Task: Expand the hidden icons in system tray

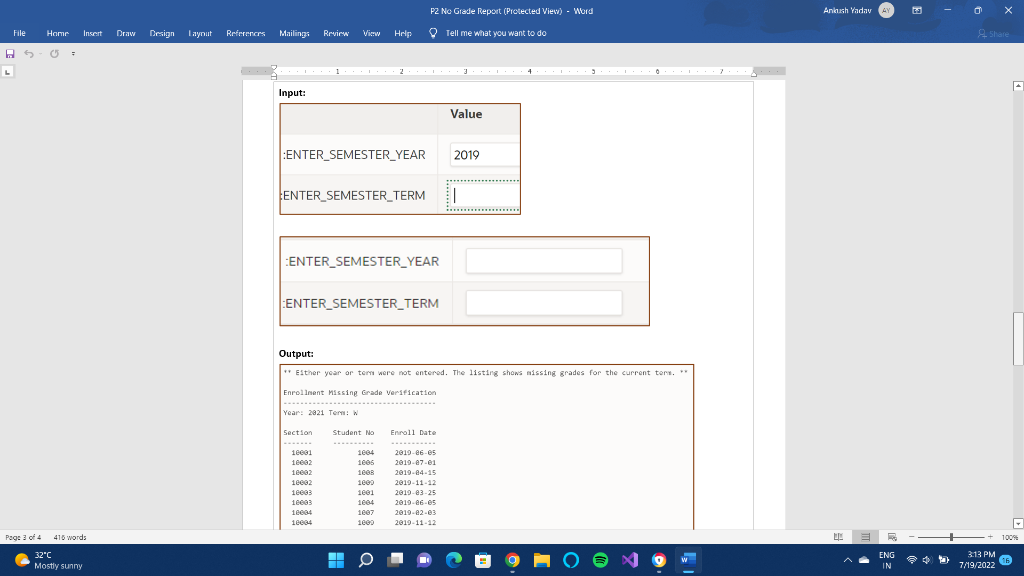Action: [x=848, y=560]
